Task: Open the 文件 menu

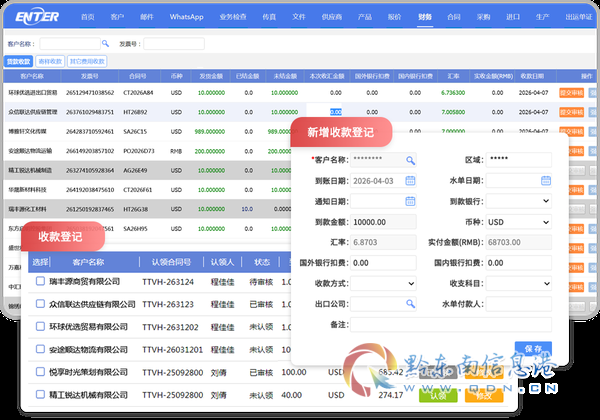Action: (x=299, y=17)
